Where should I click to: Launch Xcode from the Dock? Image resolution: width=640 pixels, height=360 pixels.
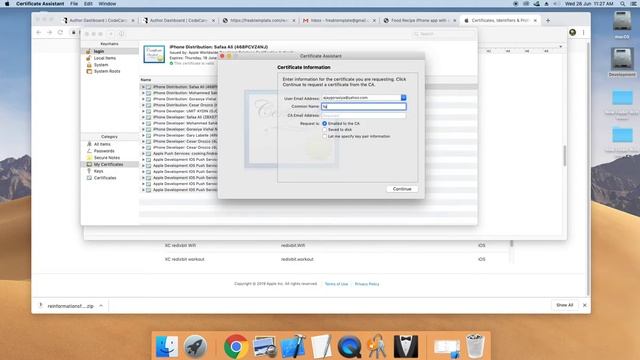293,347
